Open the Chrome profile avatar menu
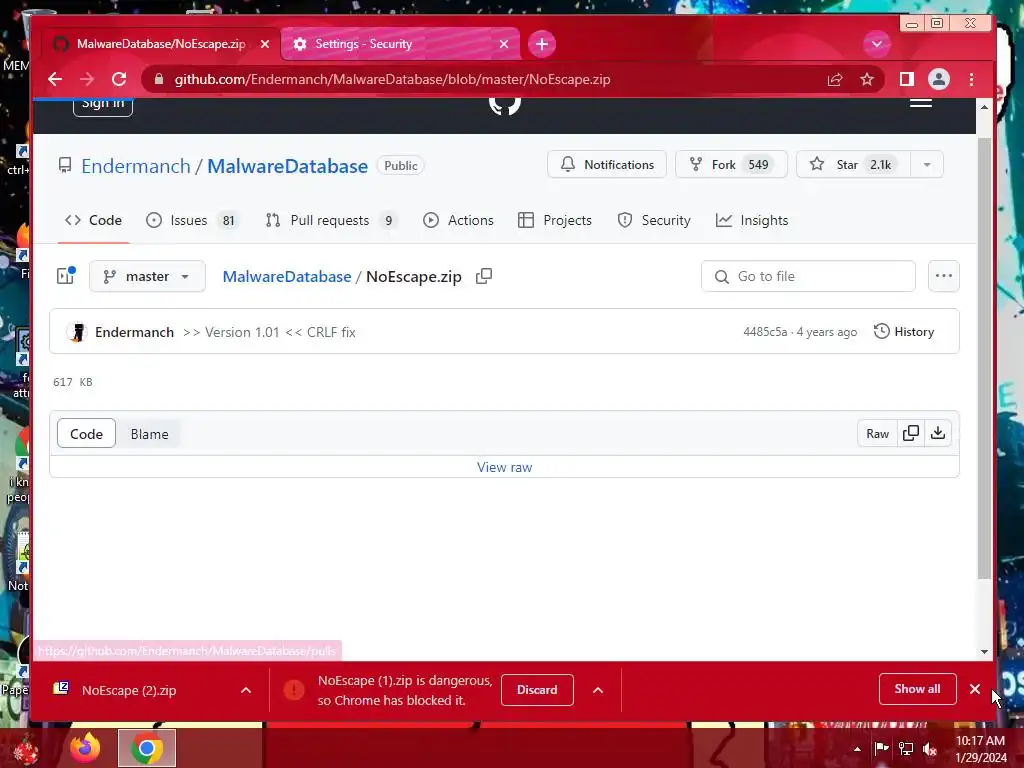Screen dimensions: 1024x768 938,80
